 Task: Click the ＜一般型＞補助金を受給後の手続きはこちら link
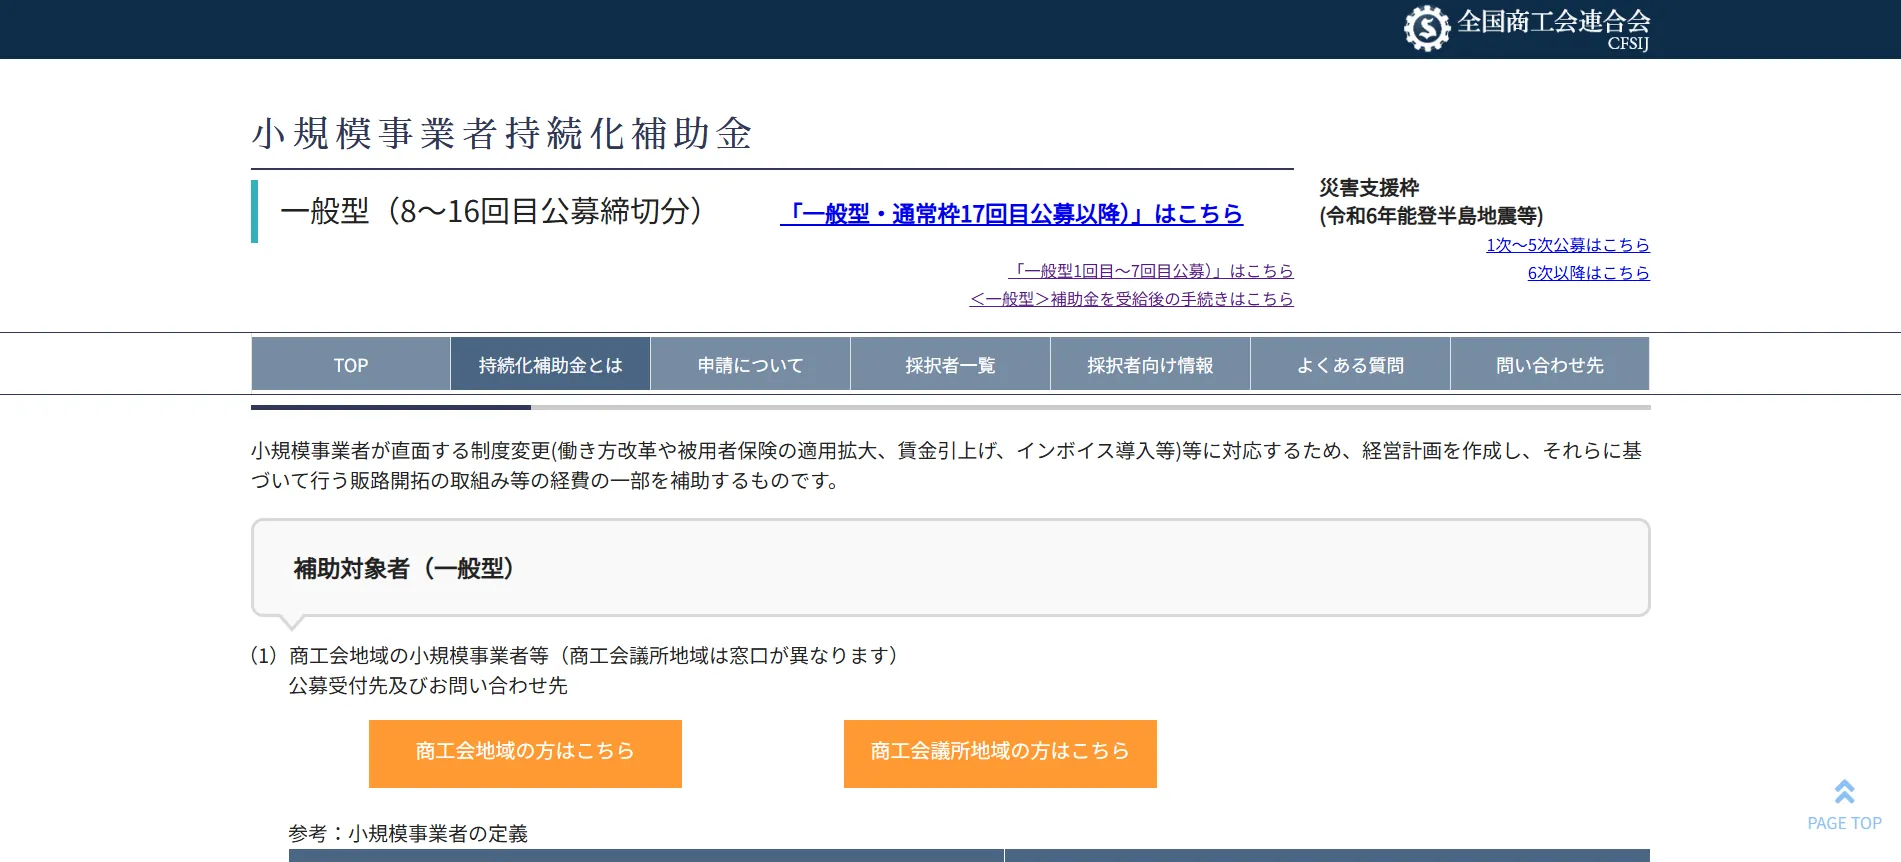1132,299
